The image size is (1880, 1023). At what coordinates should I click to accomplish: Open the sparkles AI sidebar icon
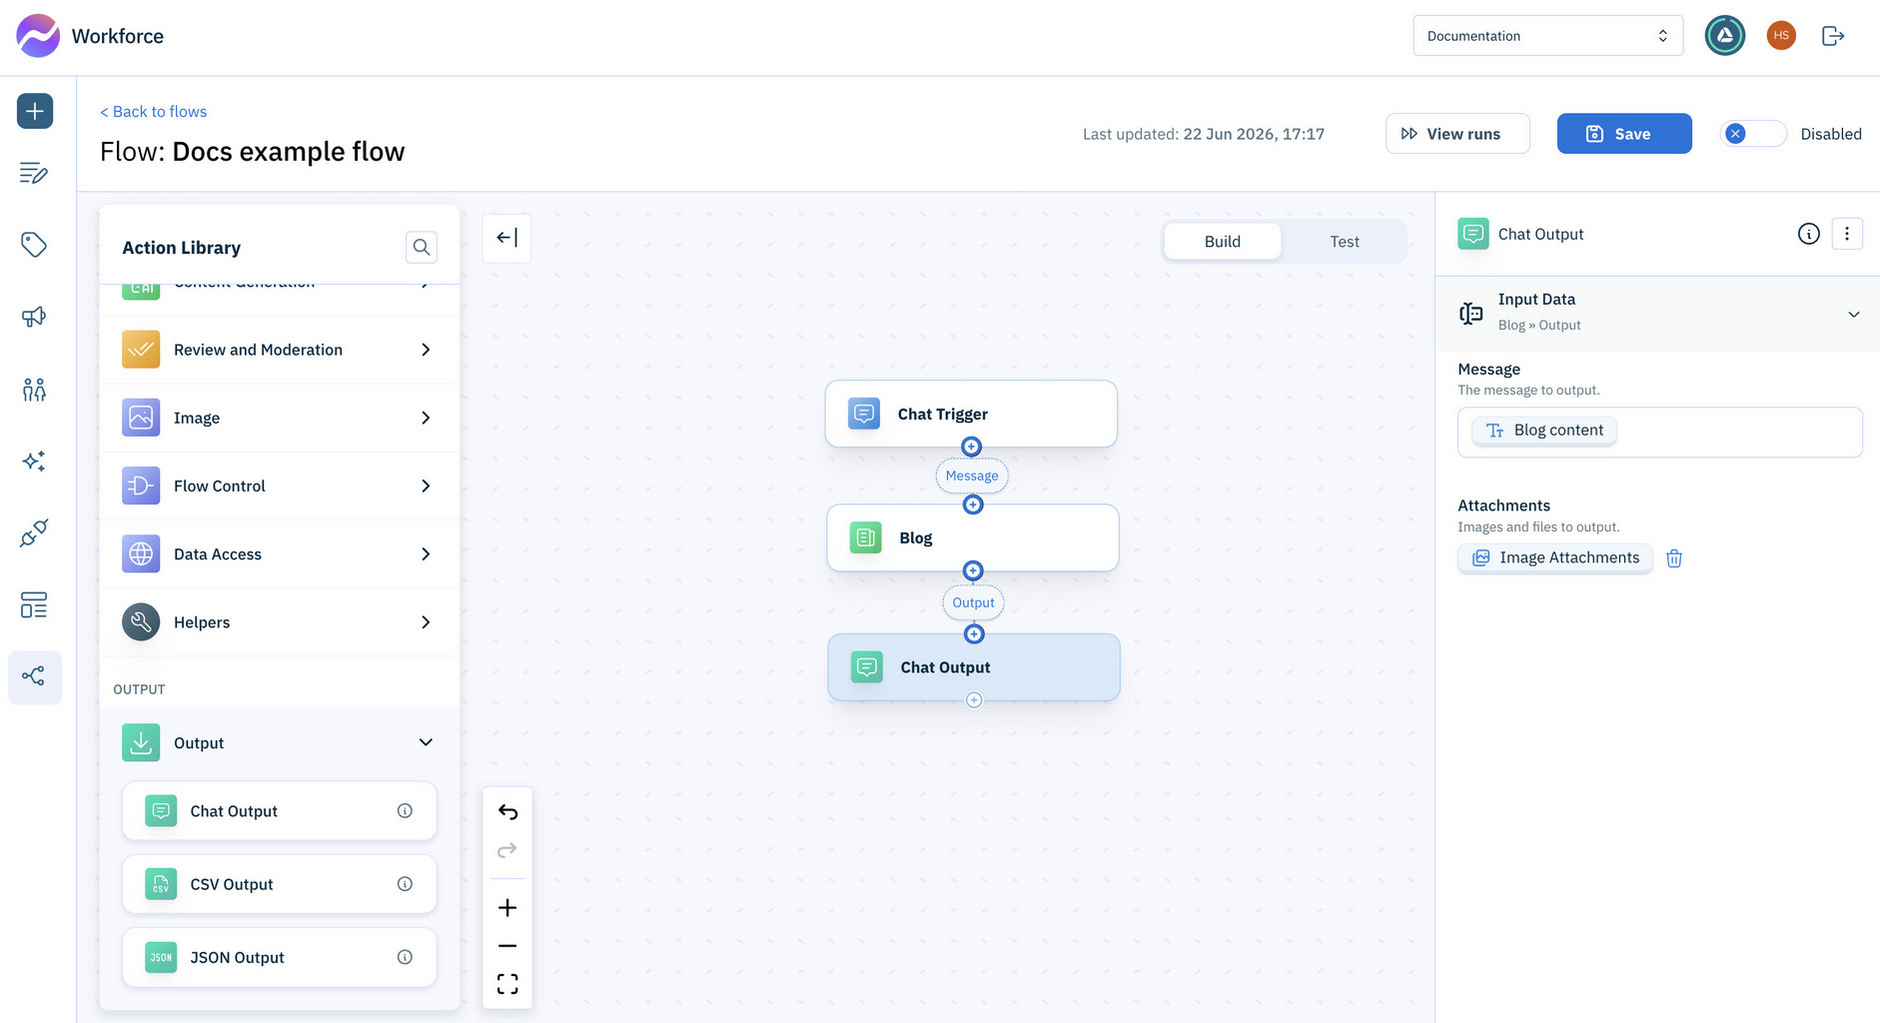[x=34, y=461]
